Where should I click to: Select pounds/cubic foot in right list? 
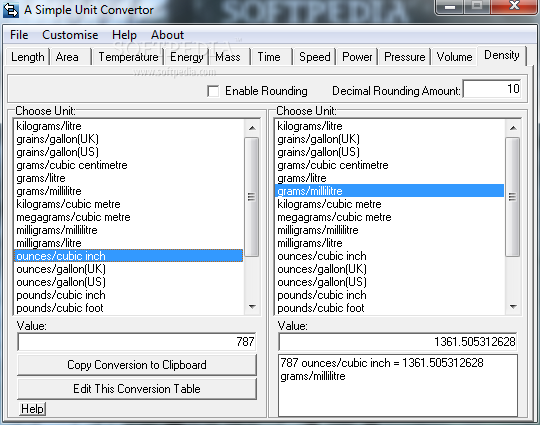tap(390, 308)
